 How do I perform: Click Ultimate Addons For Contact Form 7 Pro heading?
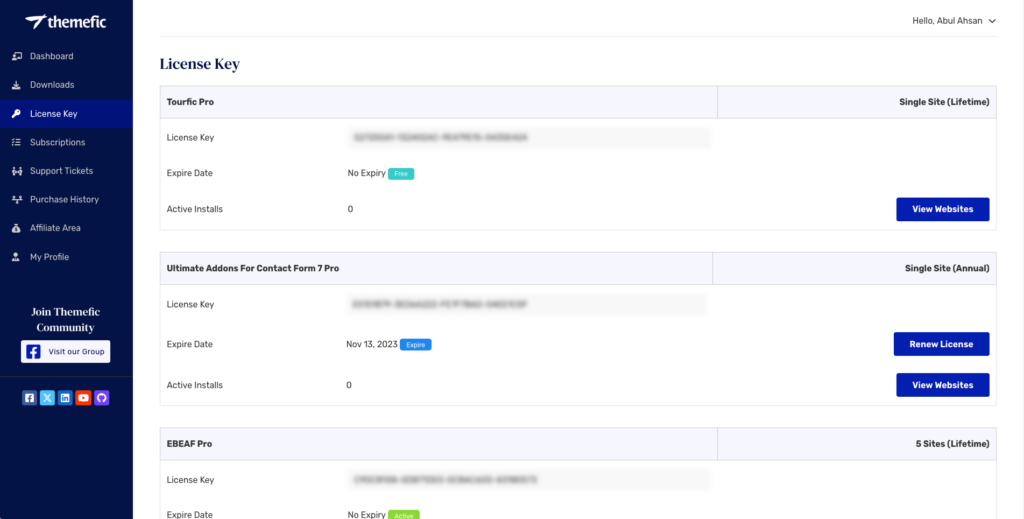pos(253,268)
